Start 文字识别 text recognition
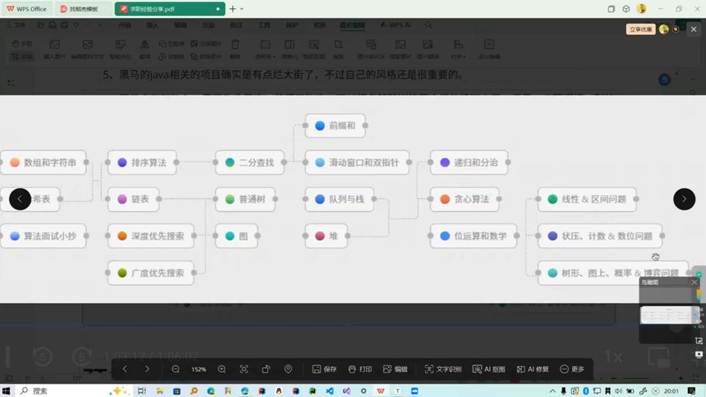 [443, 369]
